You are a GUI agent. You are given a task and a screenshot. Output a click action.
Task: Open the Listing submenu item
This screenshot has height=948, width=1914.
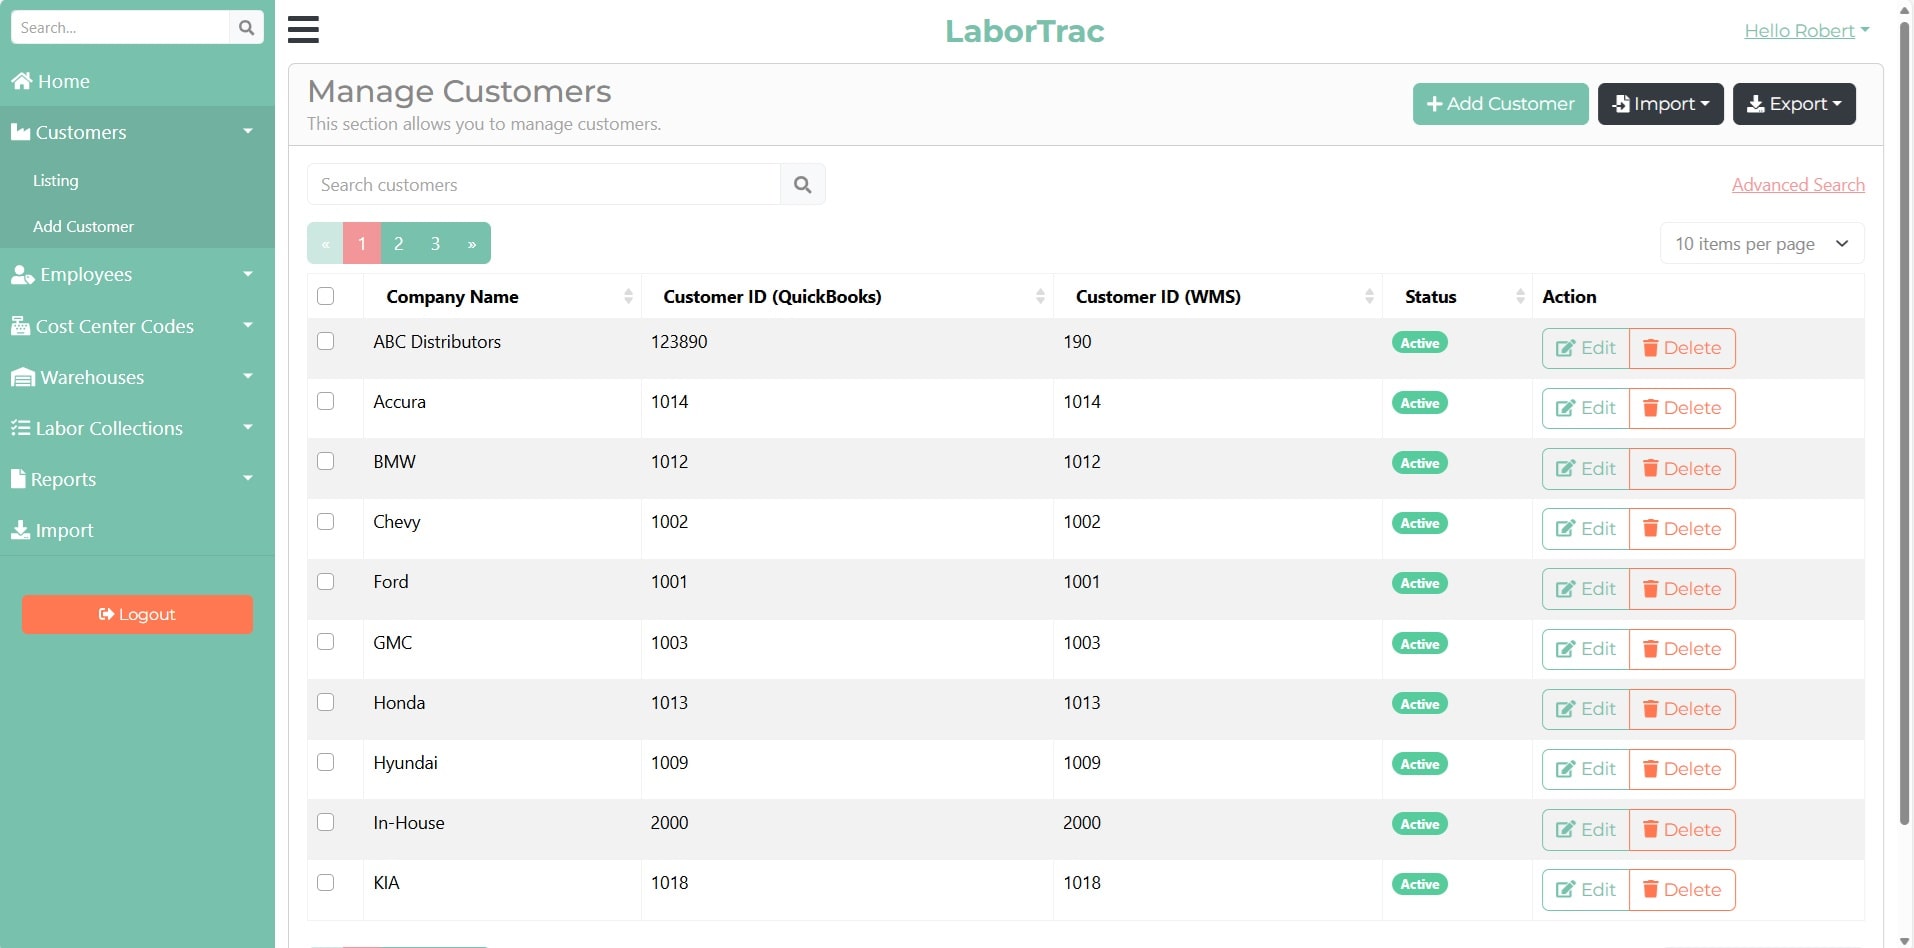[x=56, y=181]
